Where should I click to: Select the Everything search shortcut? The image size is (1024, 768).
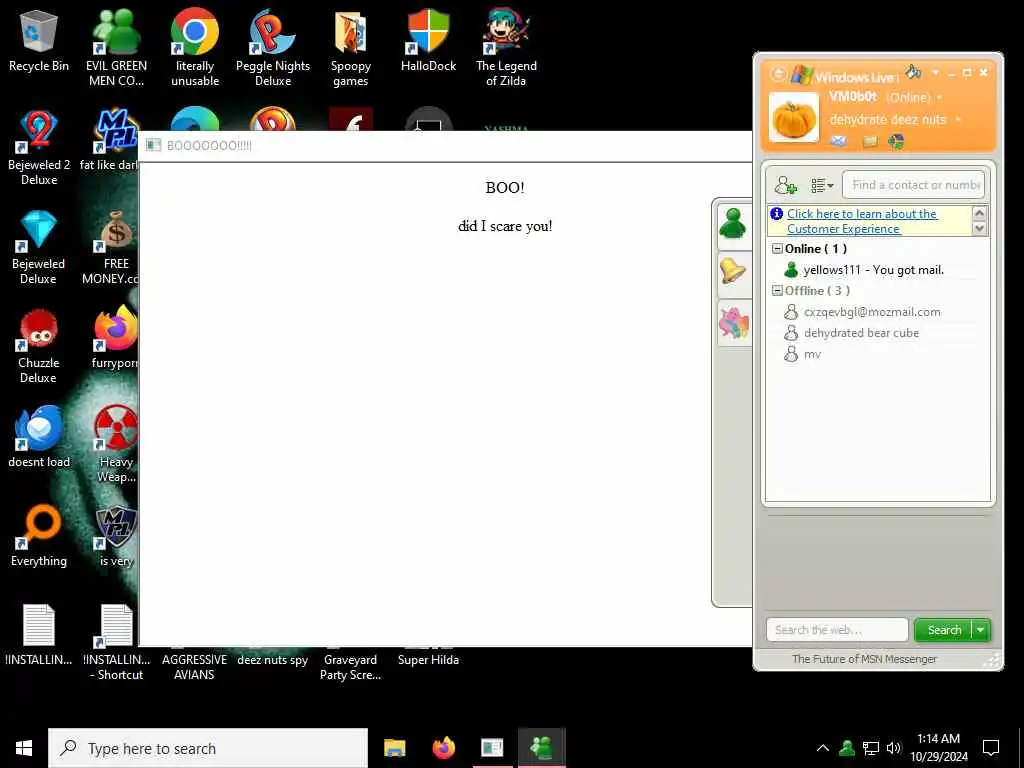[39, 536]
